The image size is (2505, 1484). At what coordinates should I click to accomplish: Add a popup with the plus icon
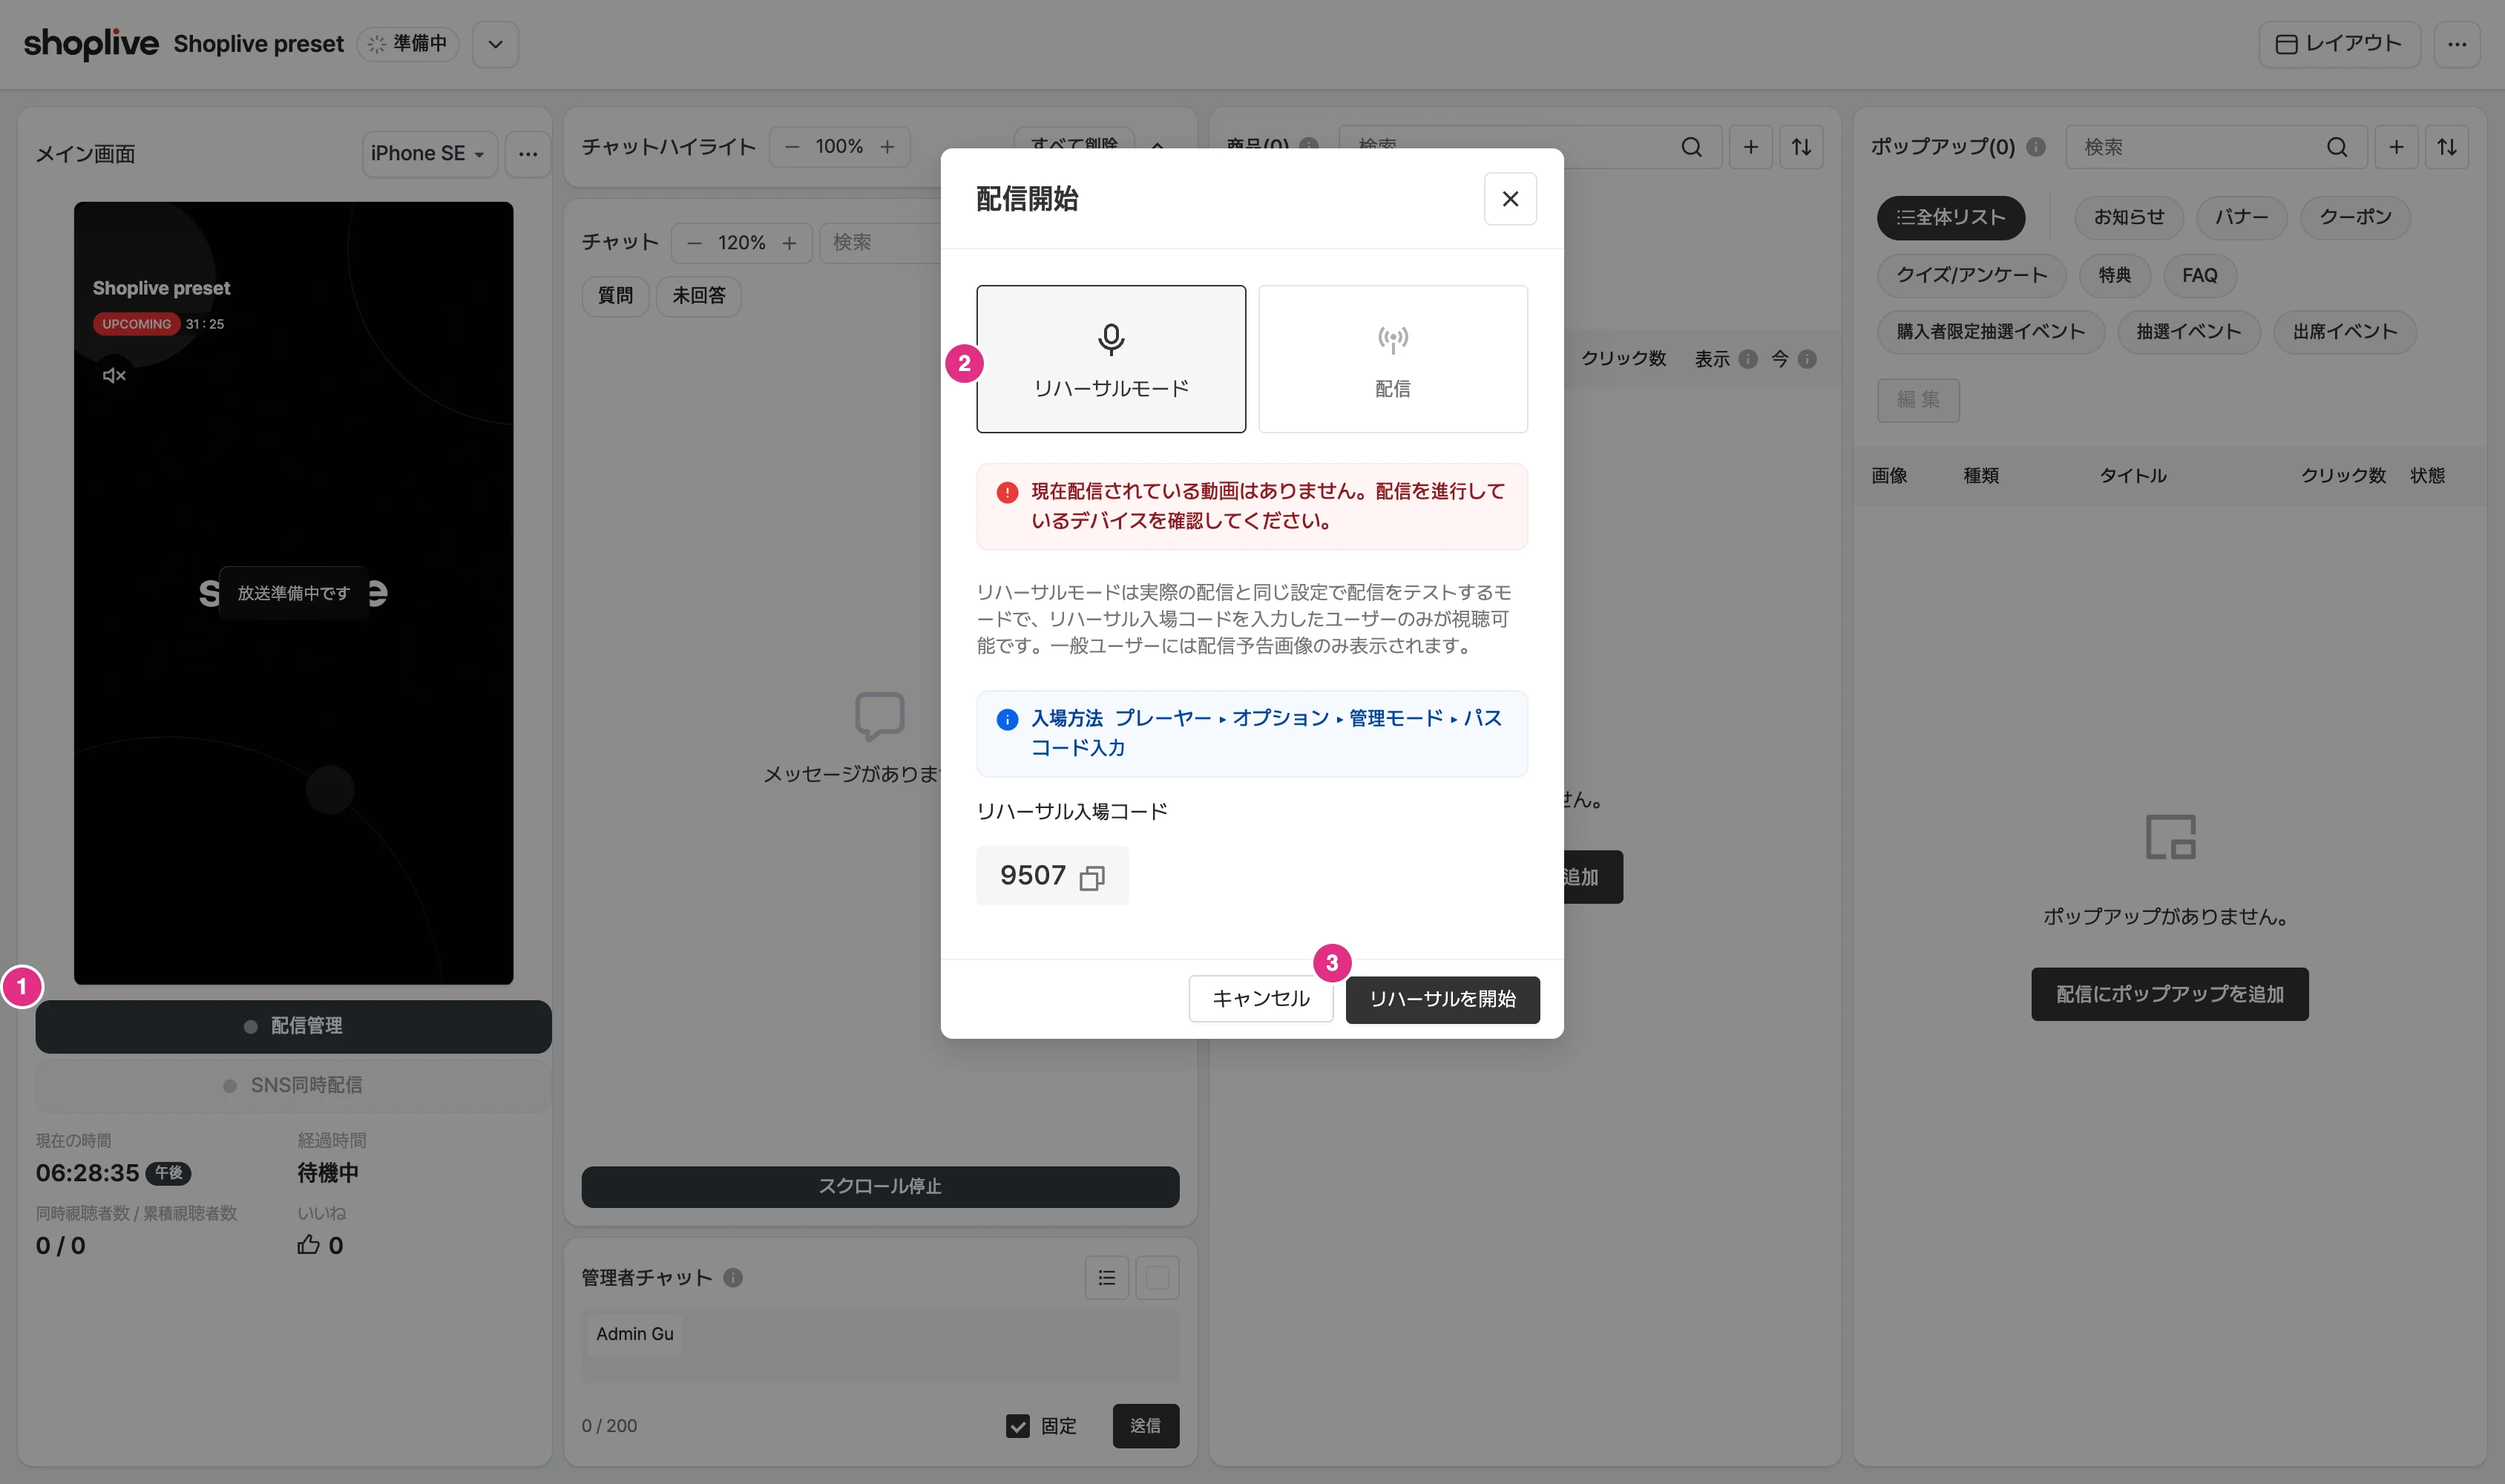2396,147
